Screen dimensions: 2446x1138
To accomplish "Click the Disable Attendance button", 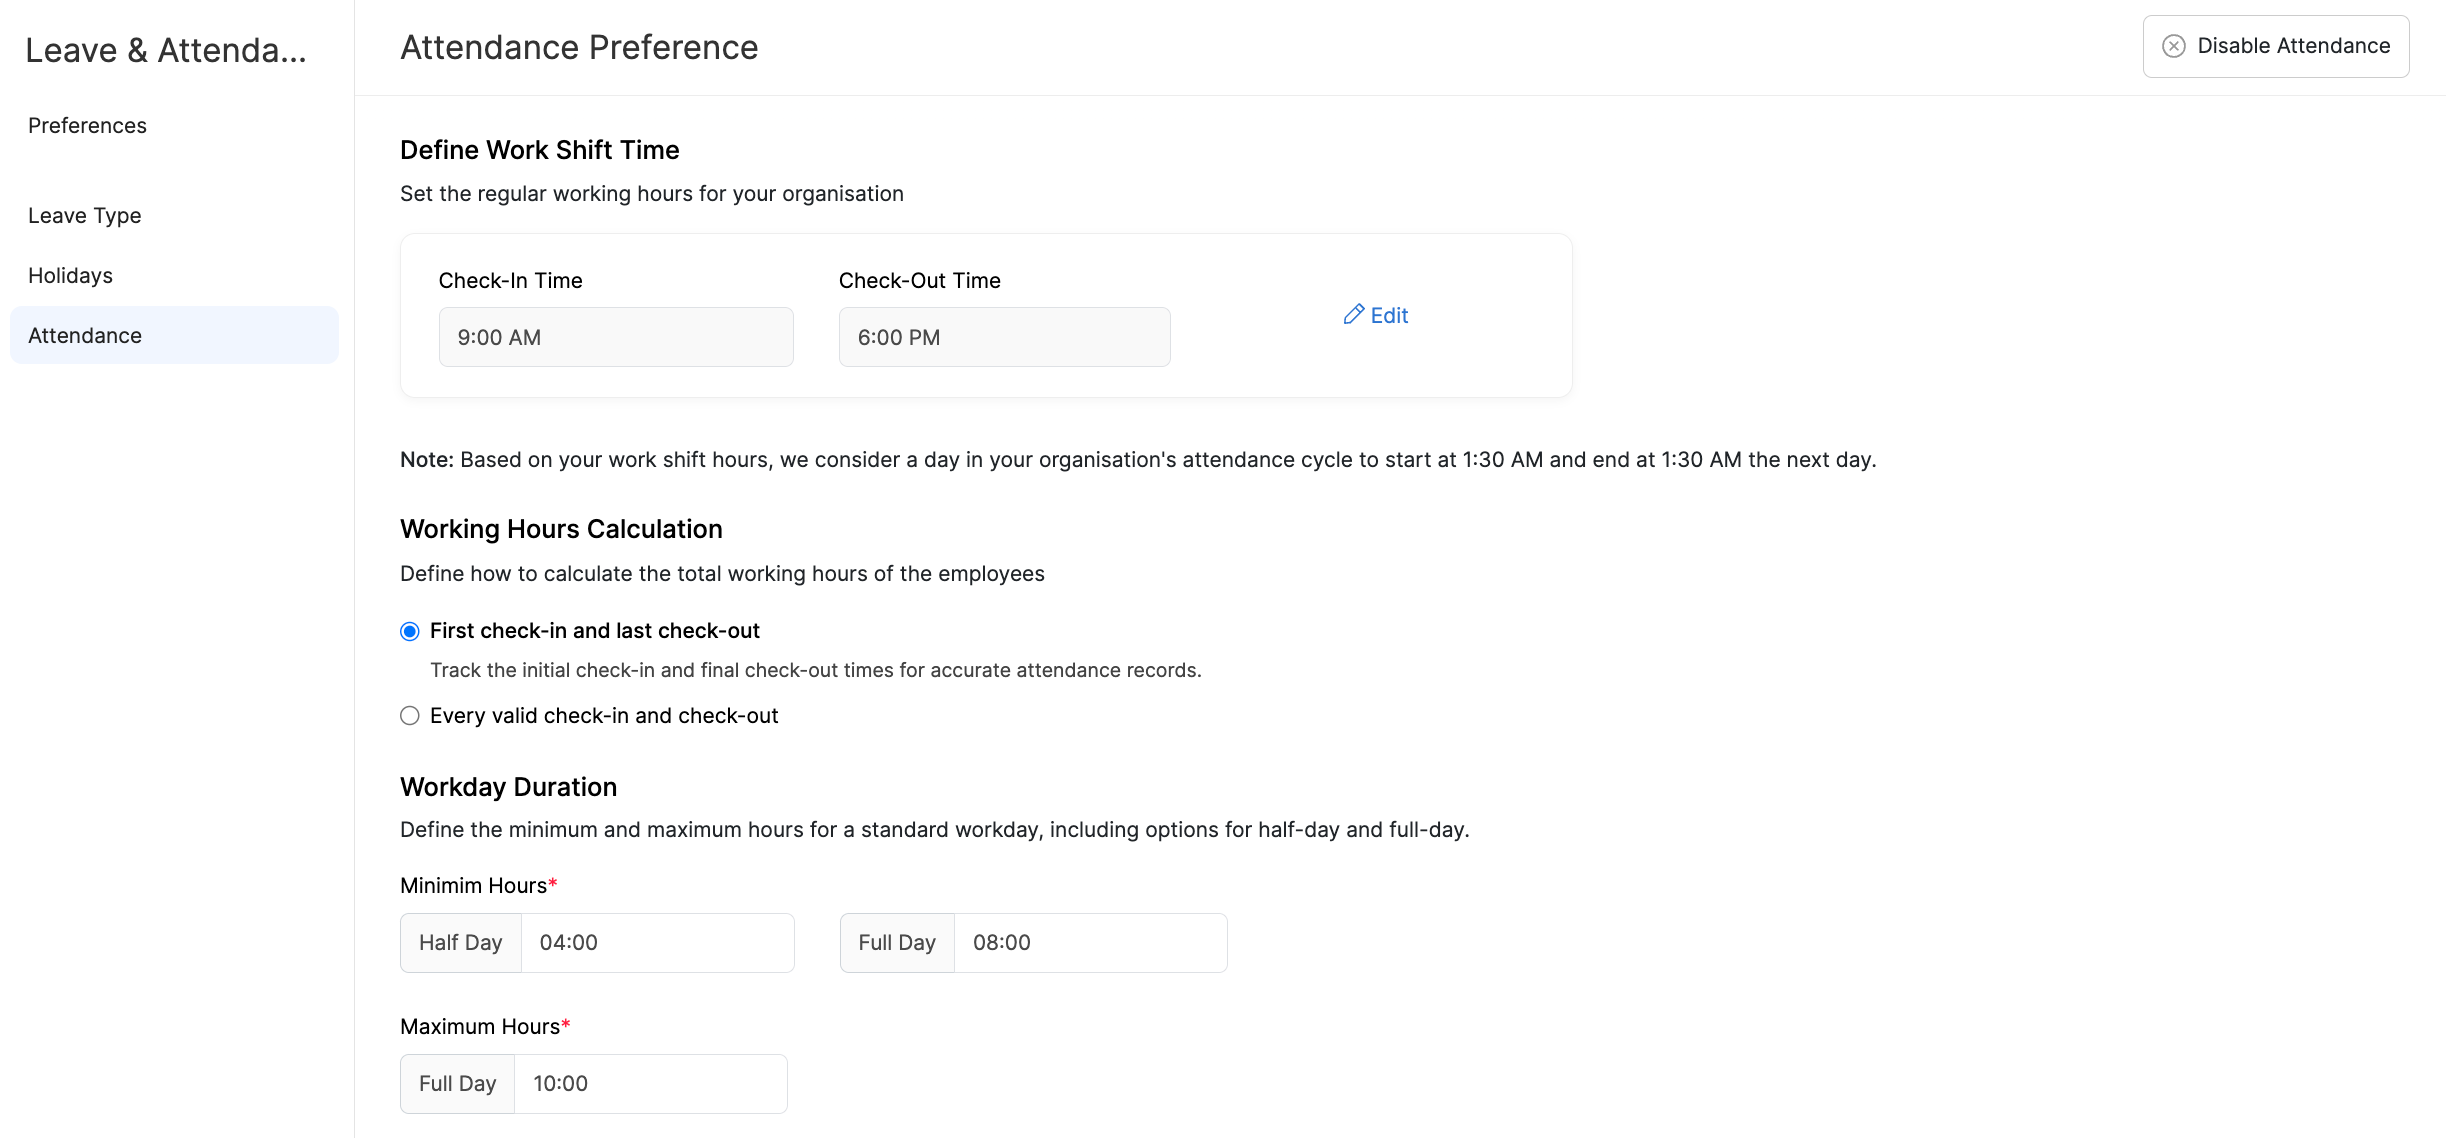I will 2275,46.
